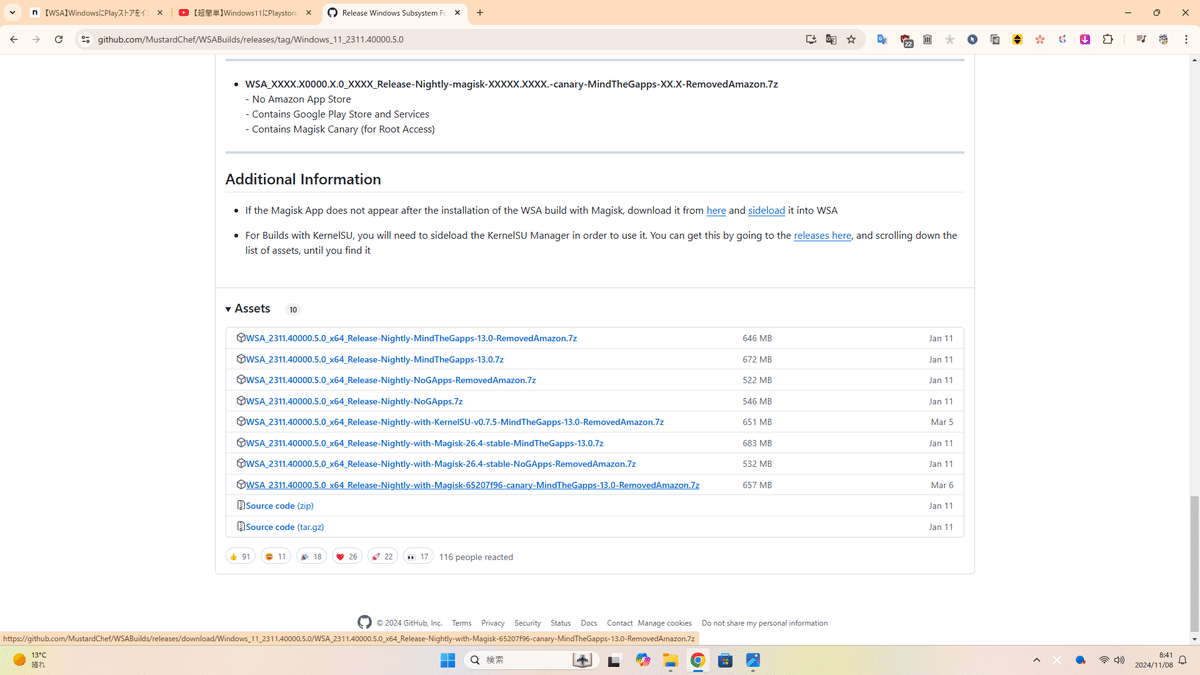Open File Explorer from the taskbar

(x=670, y=660)
